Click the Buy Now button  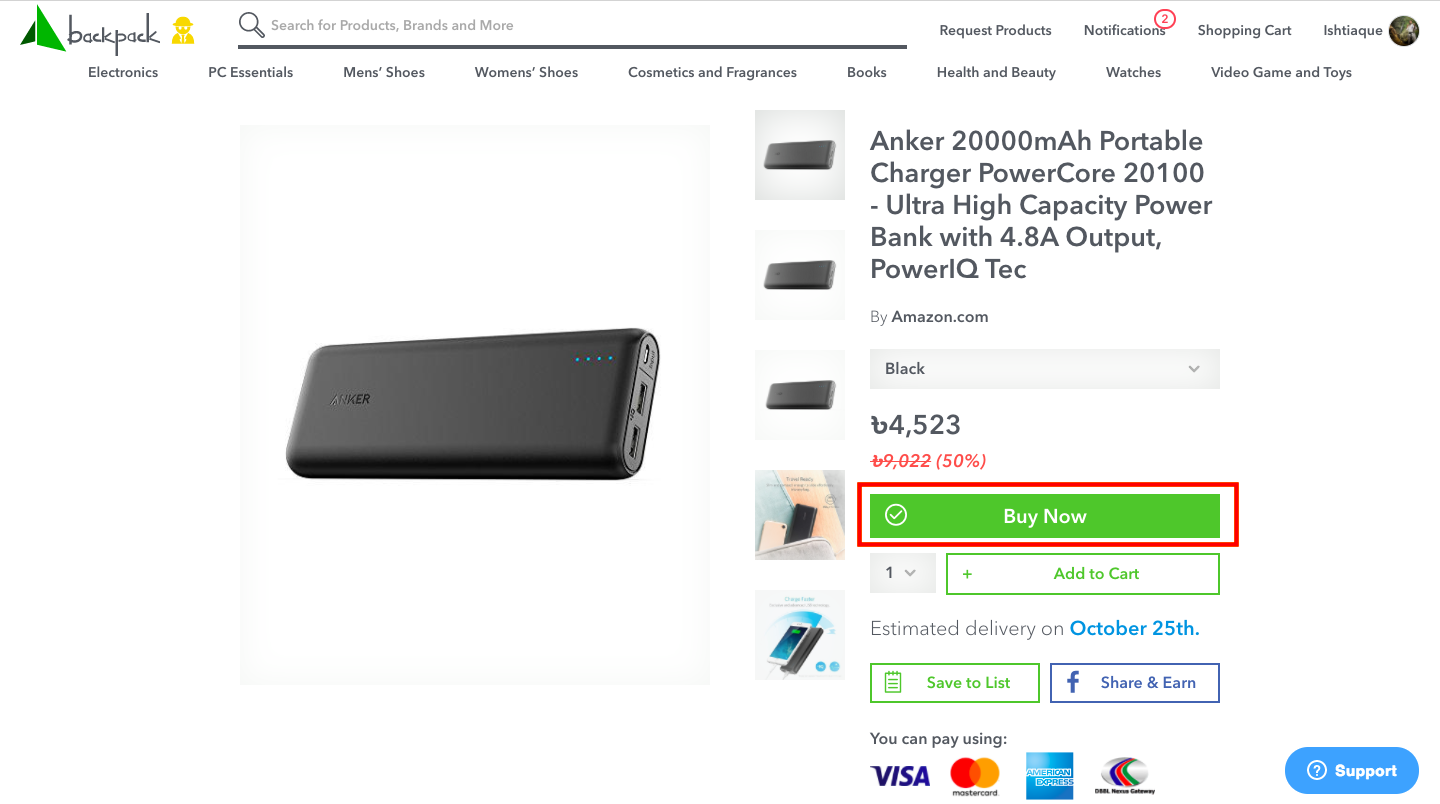1045,516
